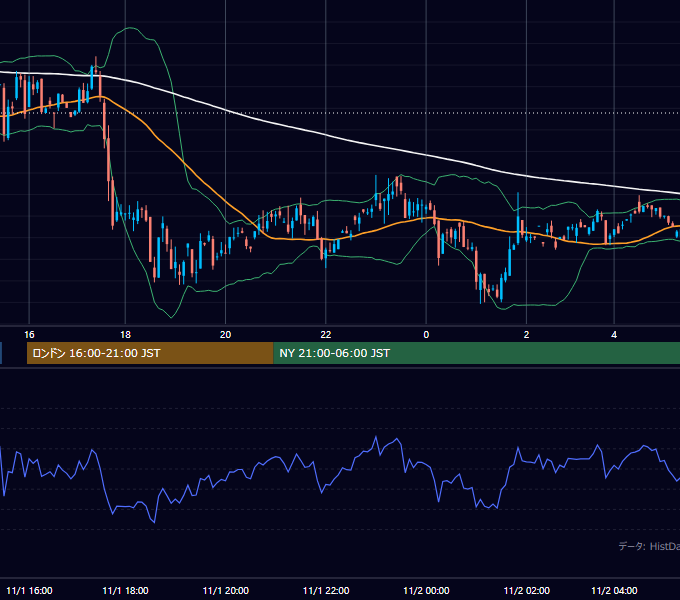Click the 11/1 22:00 time axis label
The width and height of the screenshot is (680, 600).
click(326, 590)
